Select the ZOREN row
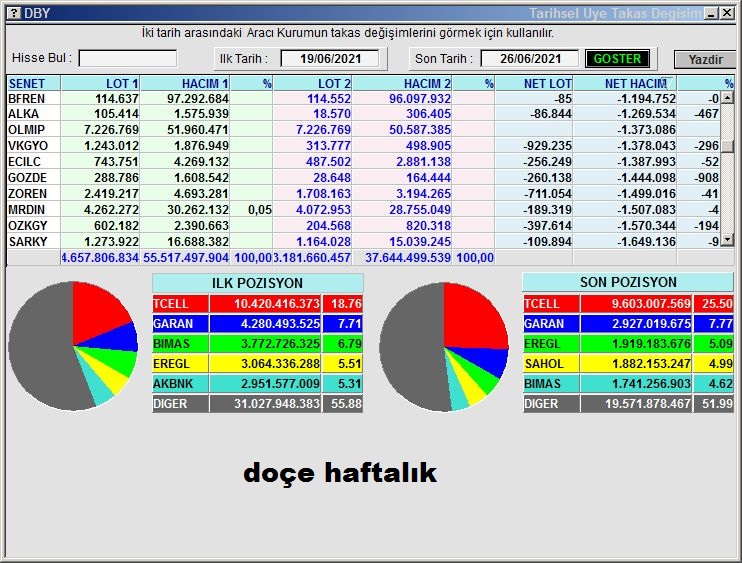 click(363, 194)
